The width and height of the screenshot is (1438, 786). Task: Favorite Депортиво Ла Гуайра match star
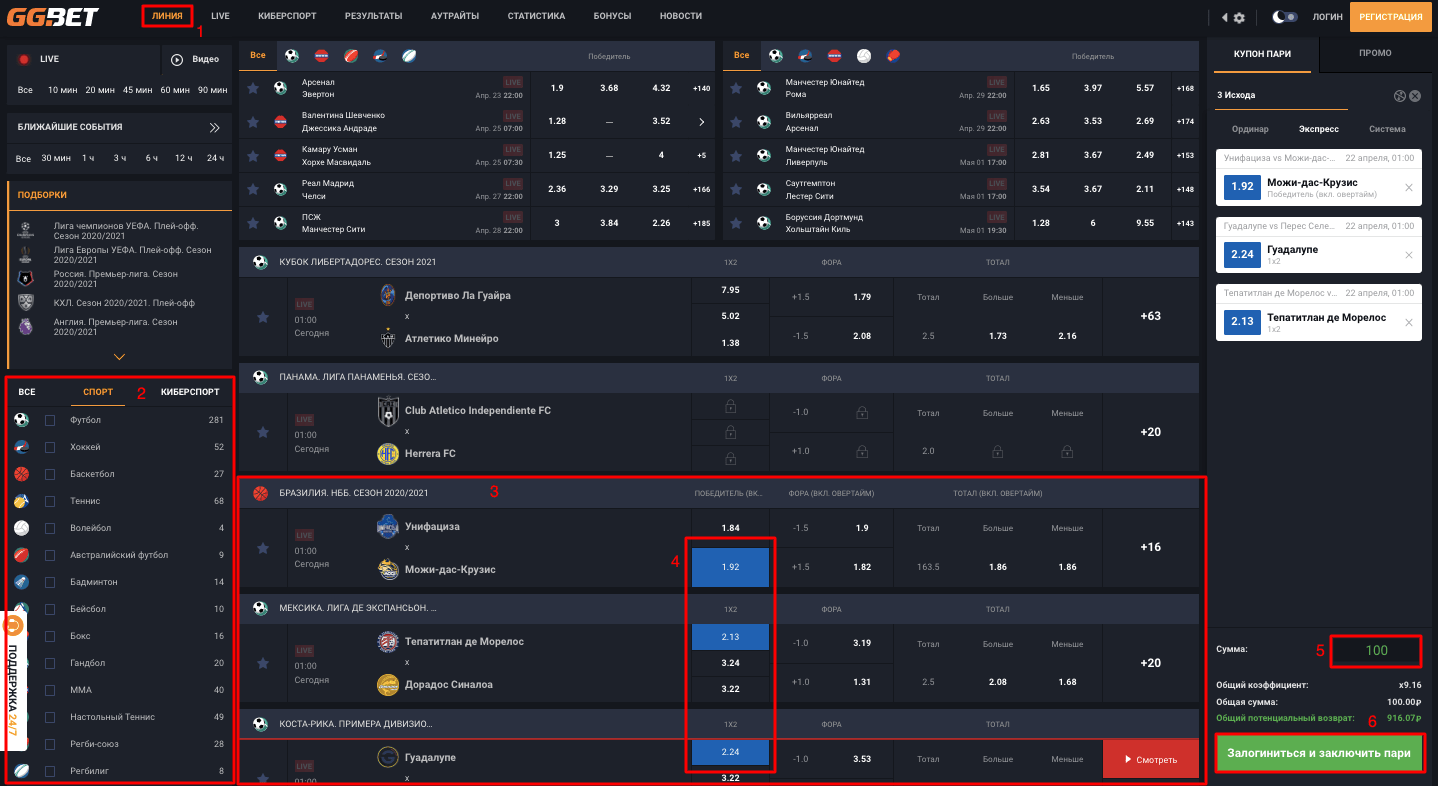point(263,317)
